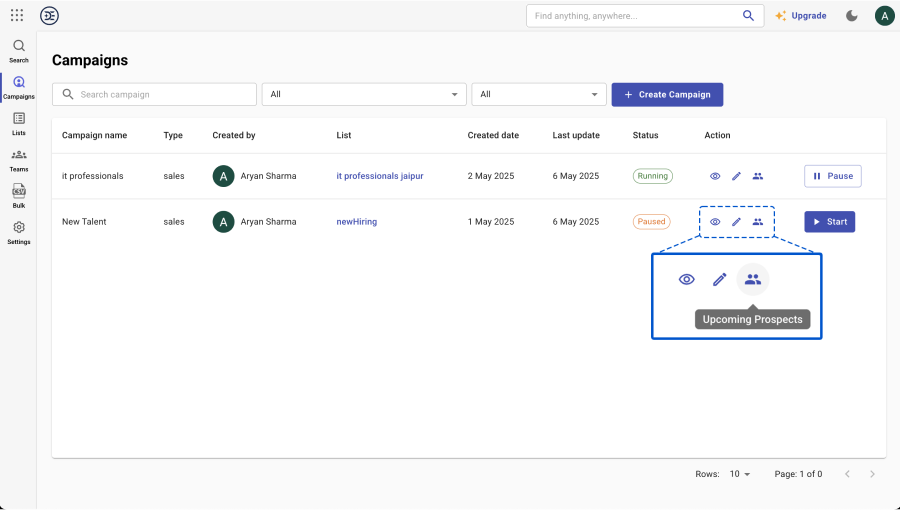Click the 1 May 2025 created date
The image size is (900, 510).
click(491, 221)
